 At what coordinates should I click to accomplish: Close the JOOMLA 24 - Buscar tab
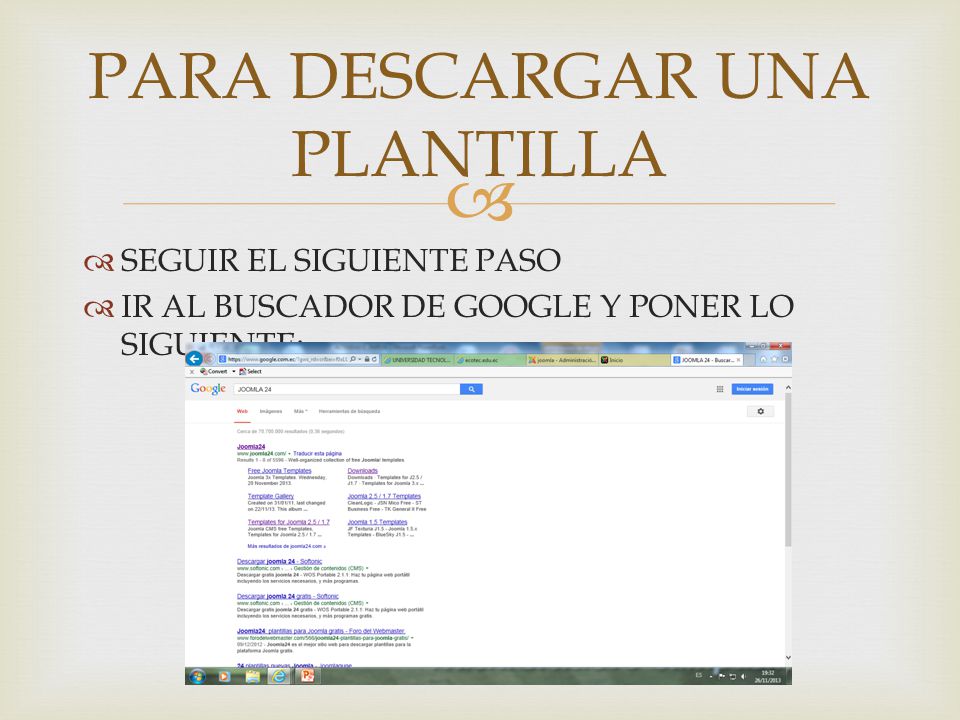pyautogui.click(x=739, y=360)
